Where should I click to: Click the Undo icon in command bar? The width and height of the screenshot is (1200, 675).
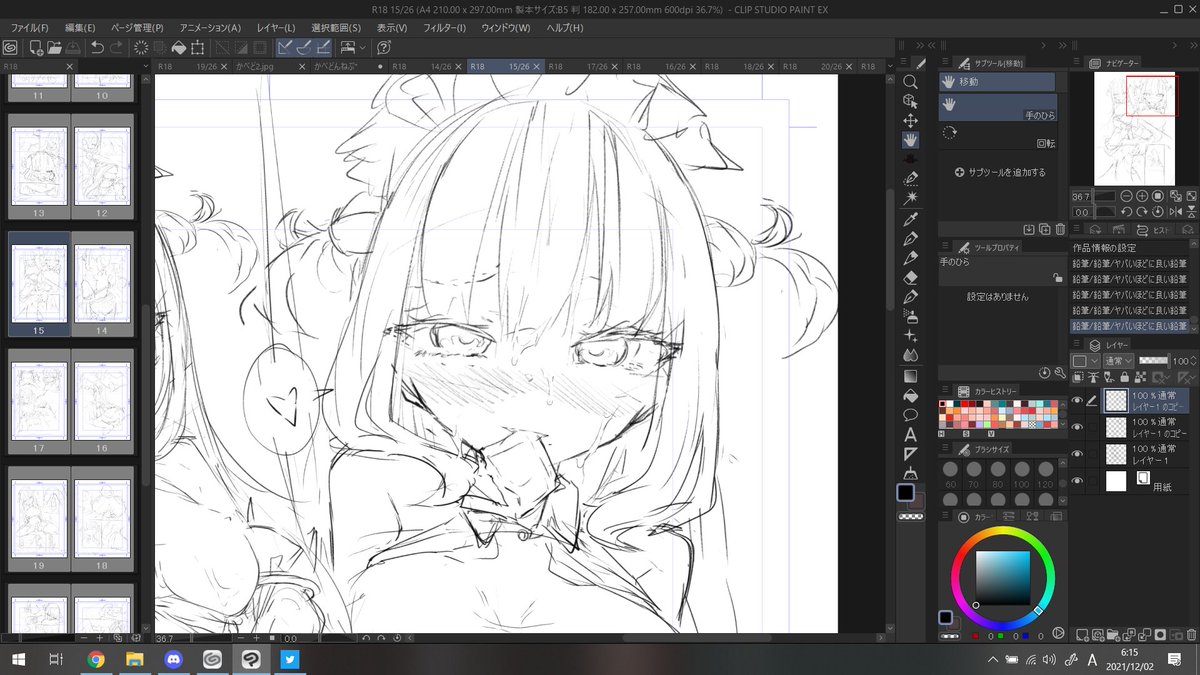point(97,47)
